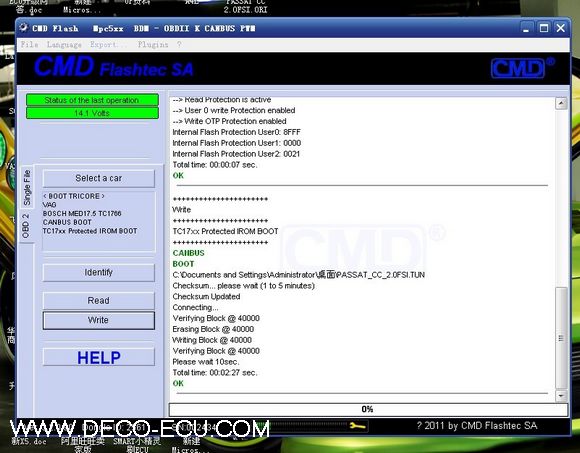Open the Language menu
This screenshot has height=453, width=580.
pos(64,45)
